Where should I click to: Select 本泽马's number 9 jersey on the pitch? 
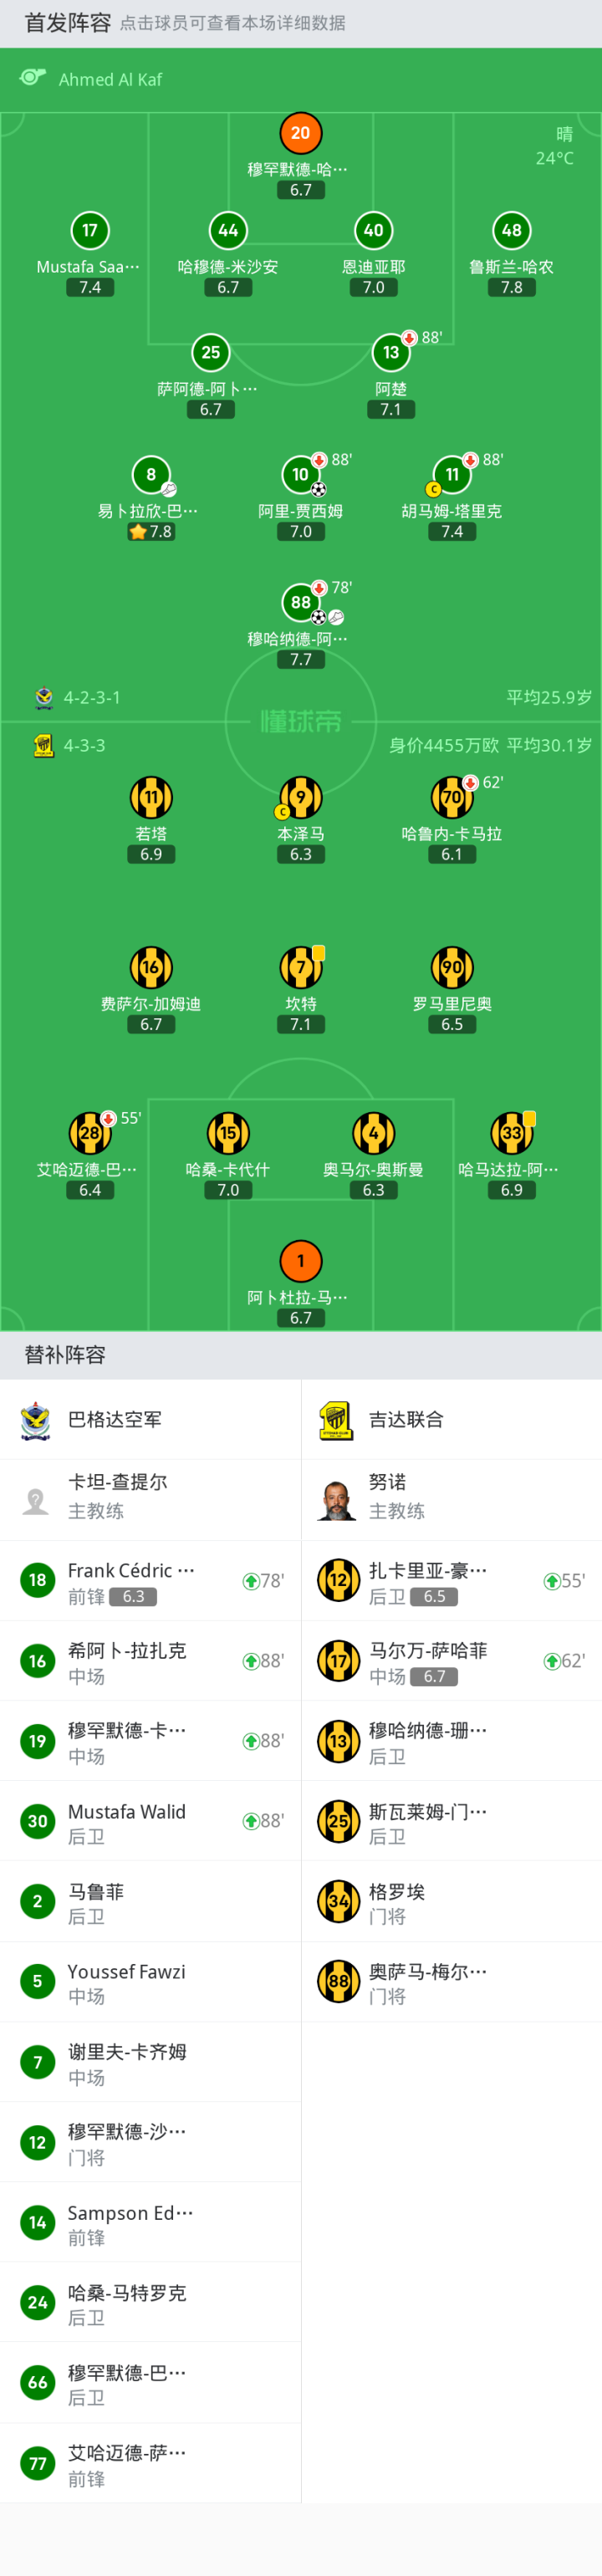tap(300, 797)
